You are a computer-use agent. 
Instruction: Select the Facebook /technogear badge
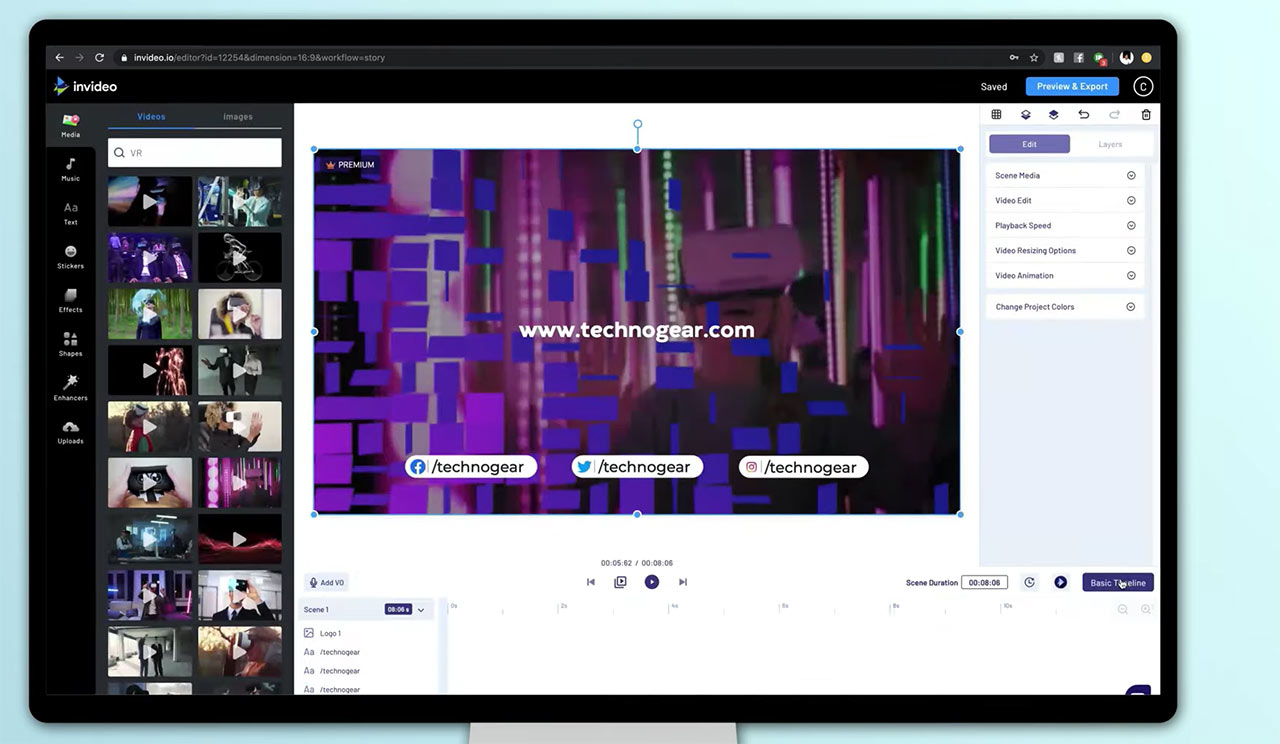pyautogui.click(x=471, y=467)
